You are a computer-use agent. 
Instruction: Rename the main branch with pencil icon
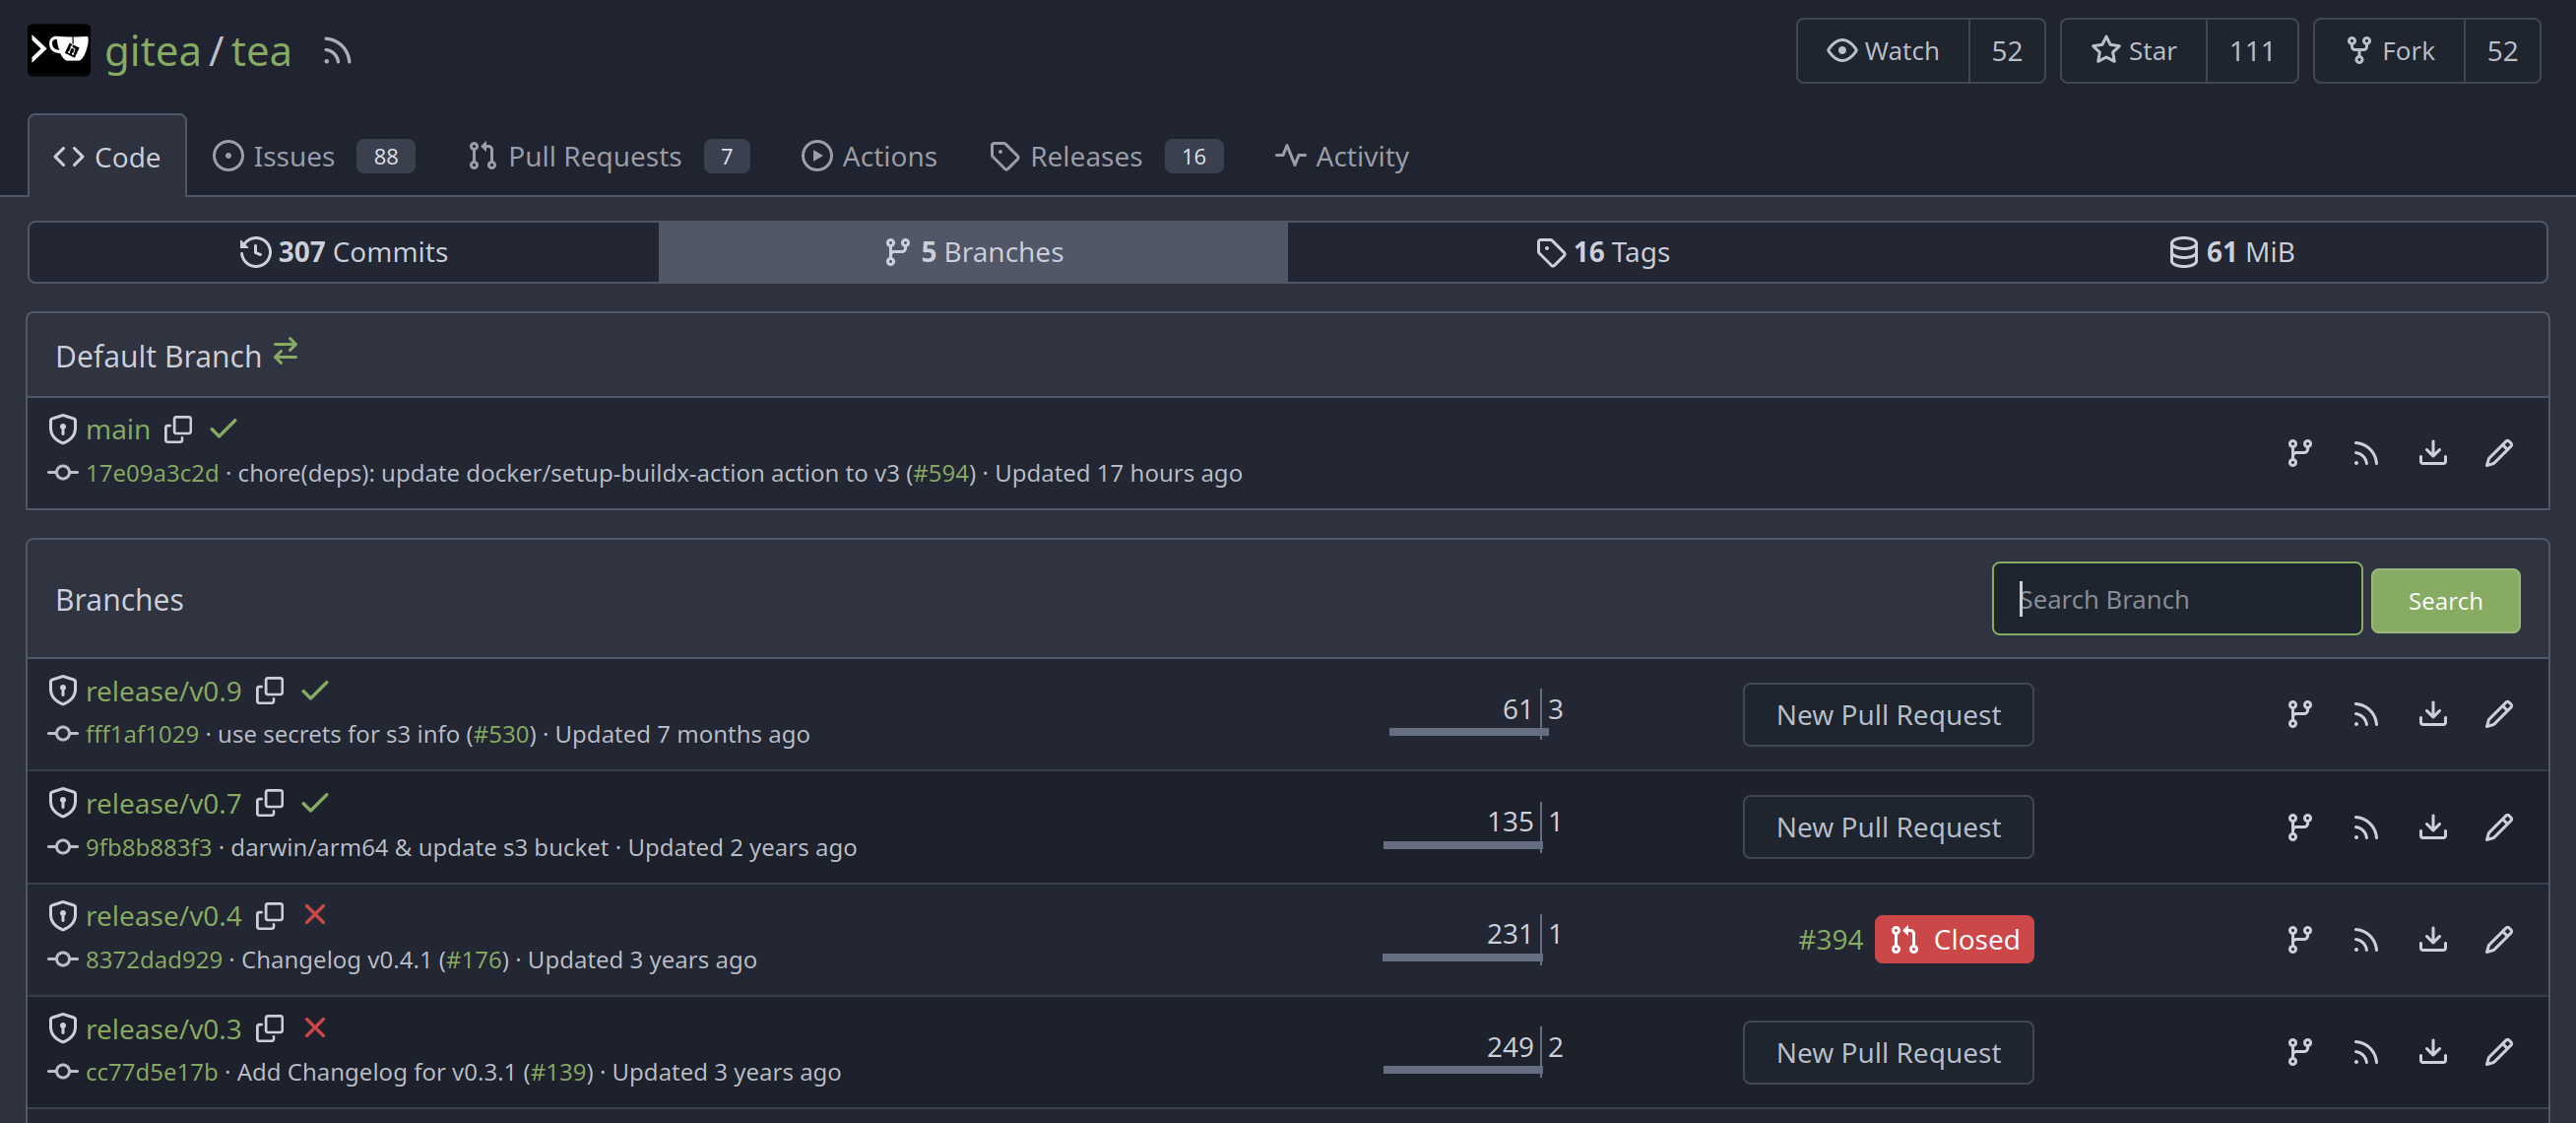[2498, 453]
